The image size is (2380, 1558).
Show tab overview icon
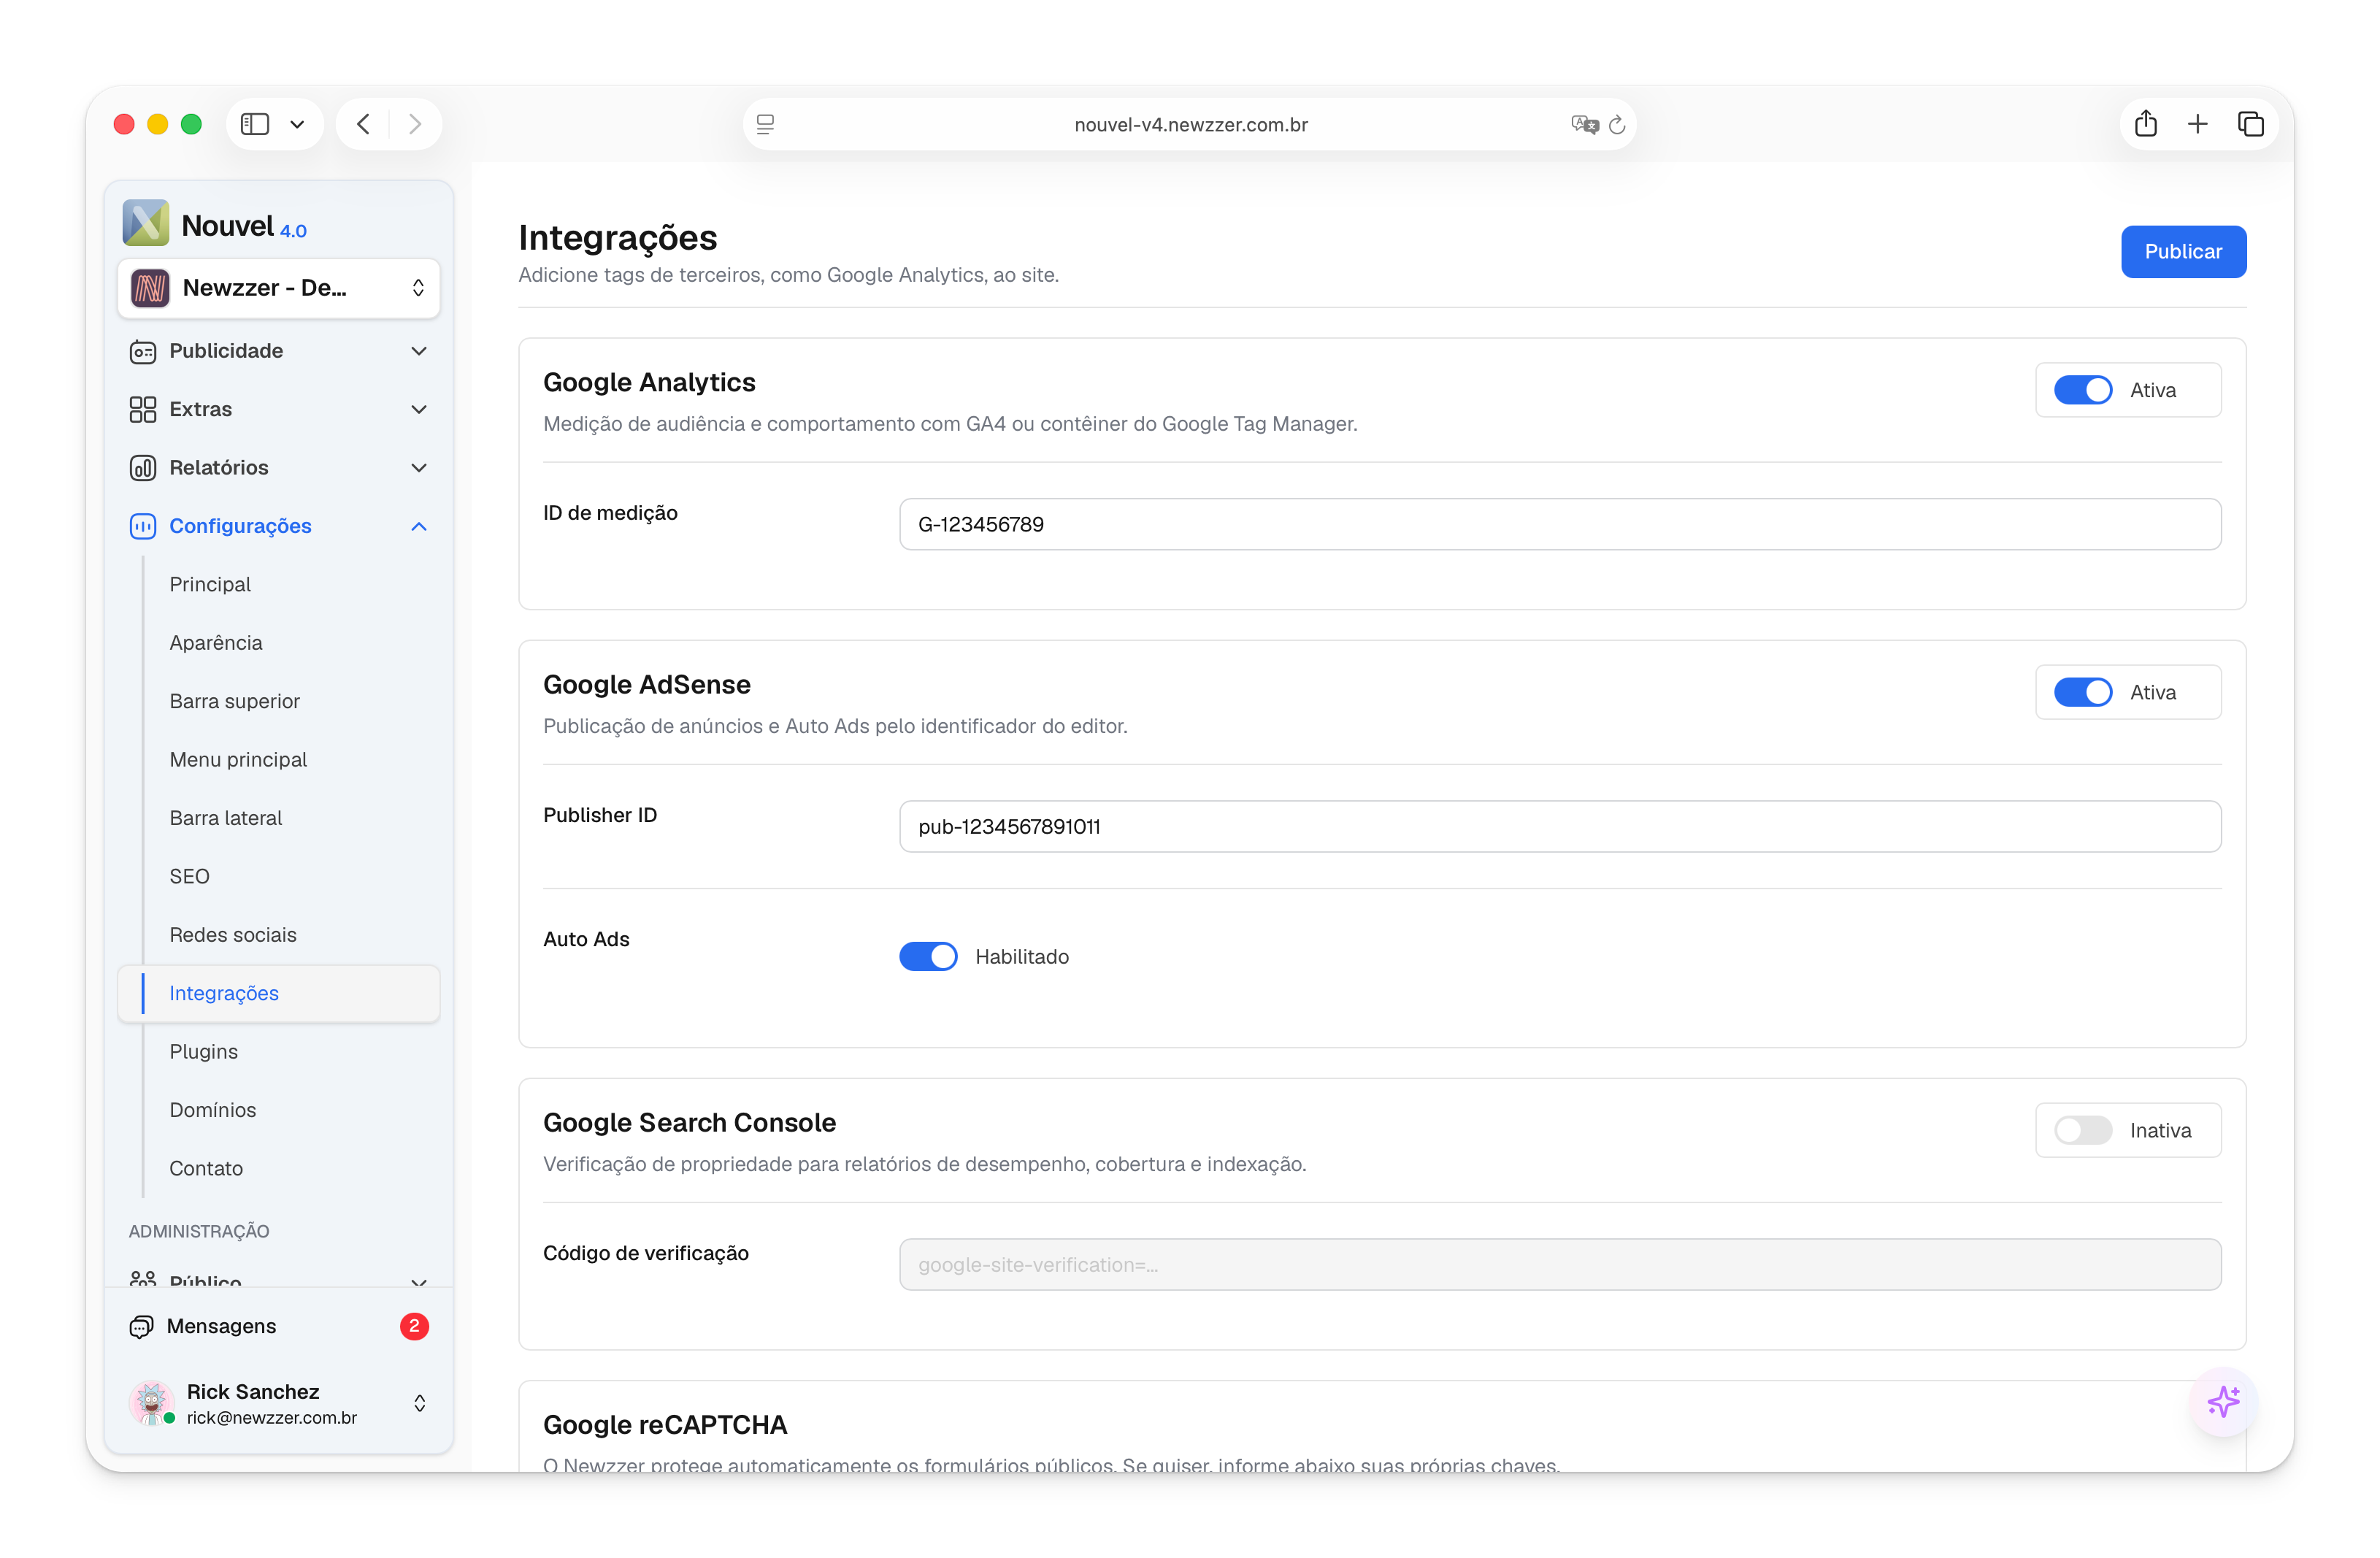(x=2250, y=124)
